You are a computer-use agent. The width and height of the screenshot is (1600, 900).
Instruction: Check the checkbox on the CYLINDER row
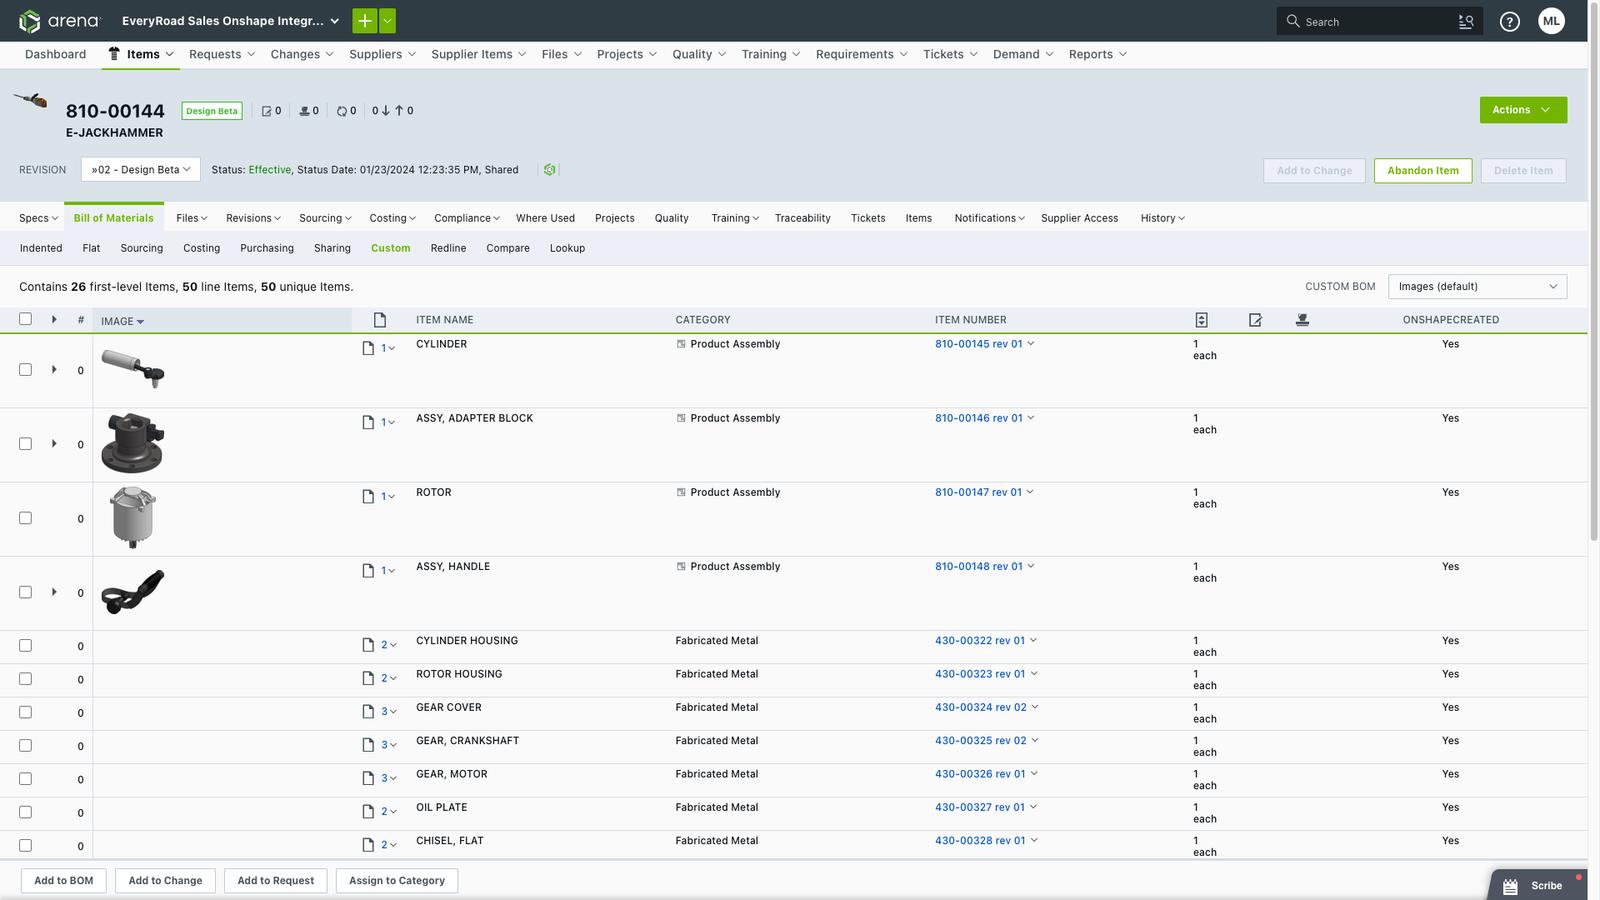(x=25, y=369)
